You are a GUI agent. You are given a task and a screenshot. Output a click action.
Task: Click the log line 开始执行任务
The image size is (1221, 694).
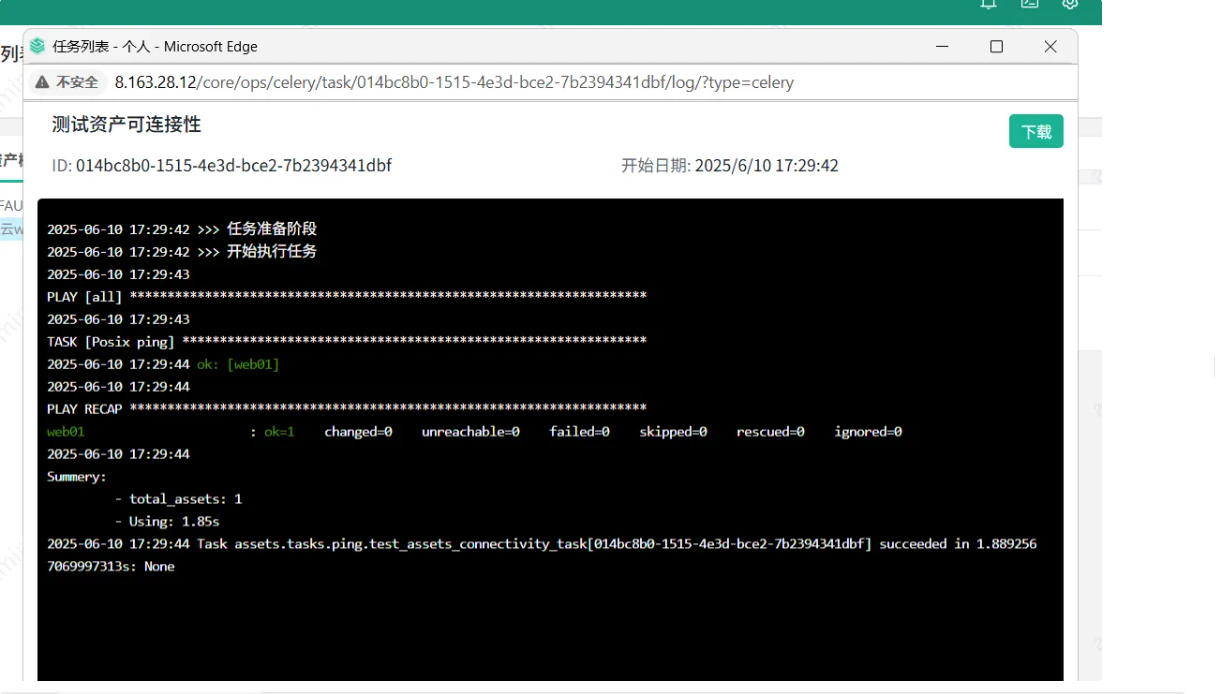(182, 251)
